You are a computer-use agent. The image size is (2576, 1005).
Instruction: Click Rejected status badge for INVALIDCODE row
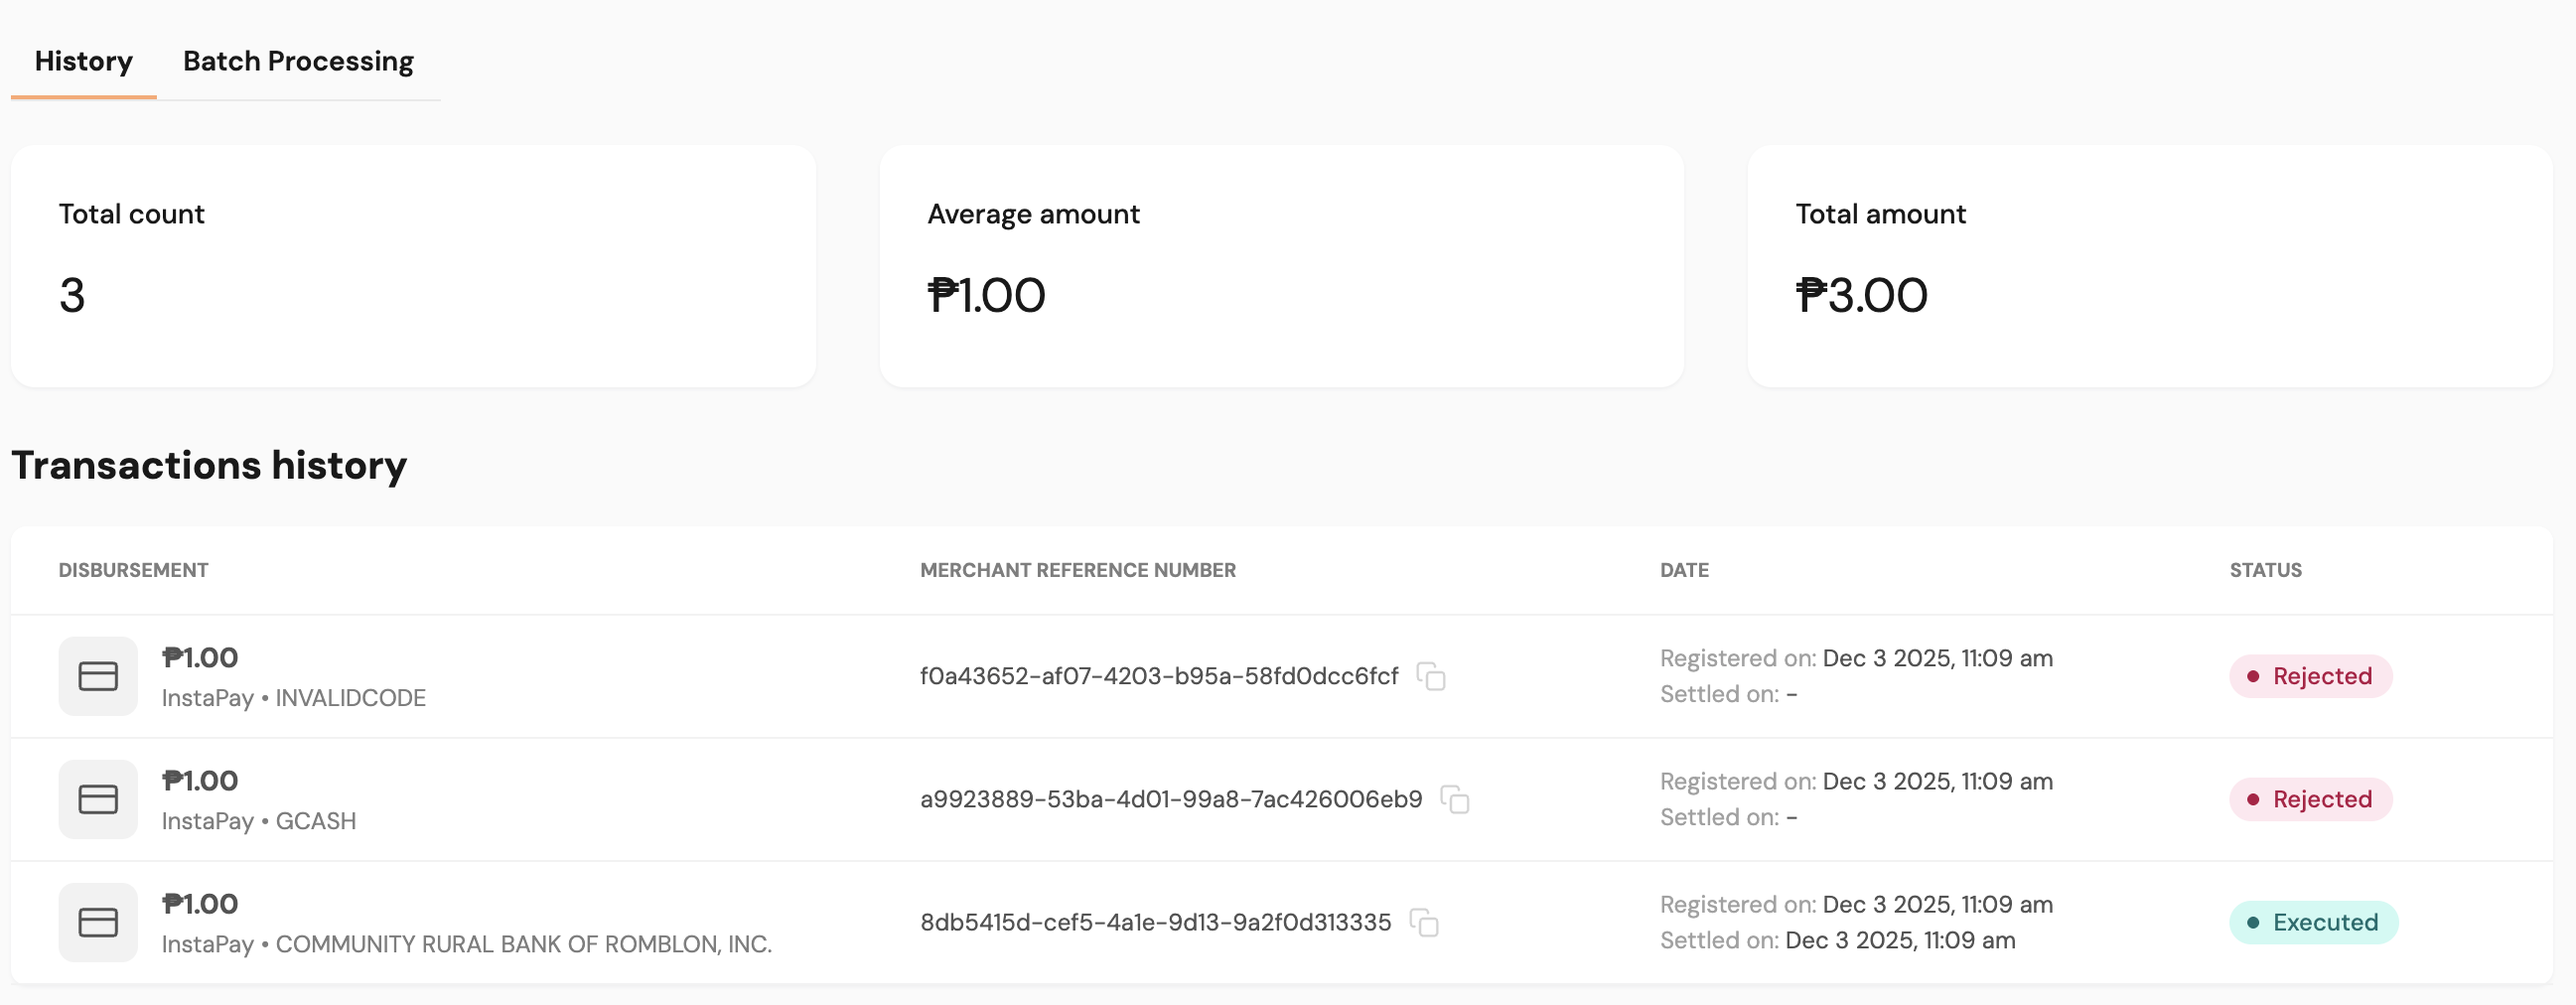tap(2310, 677)
